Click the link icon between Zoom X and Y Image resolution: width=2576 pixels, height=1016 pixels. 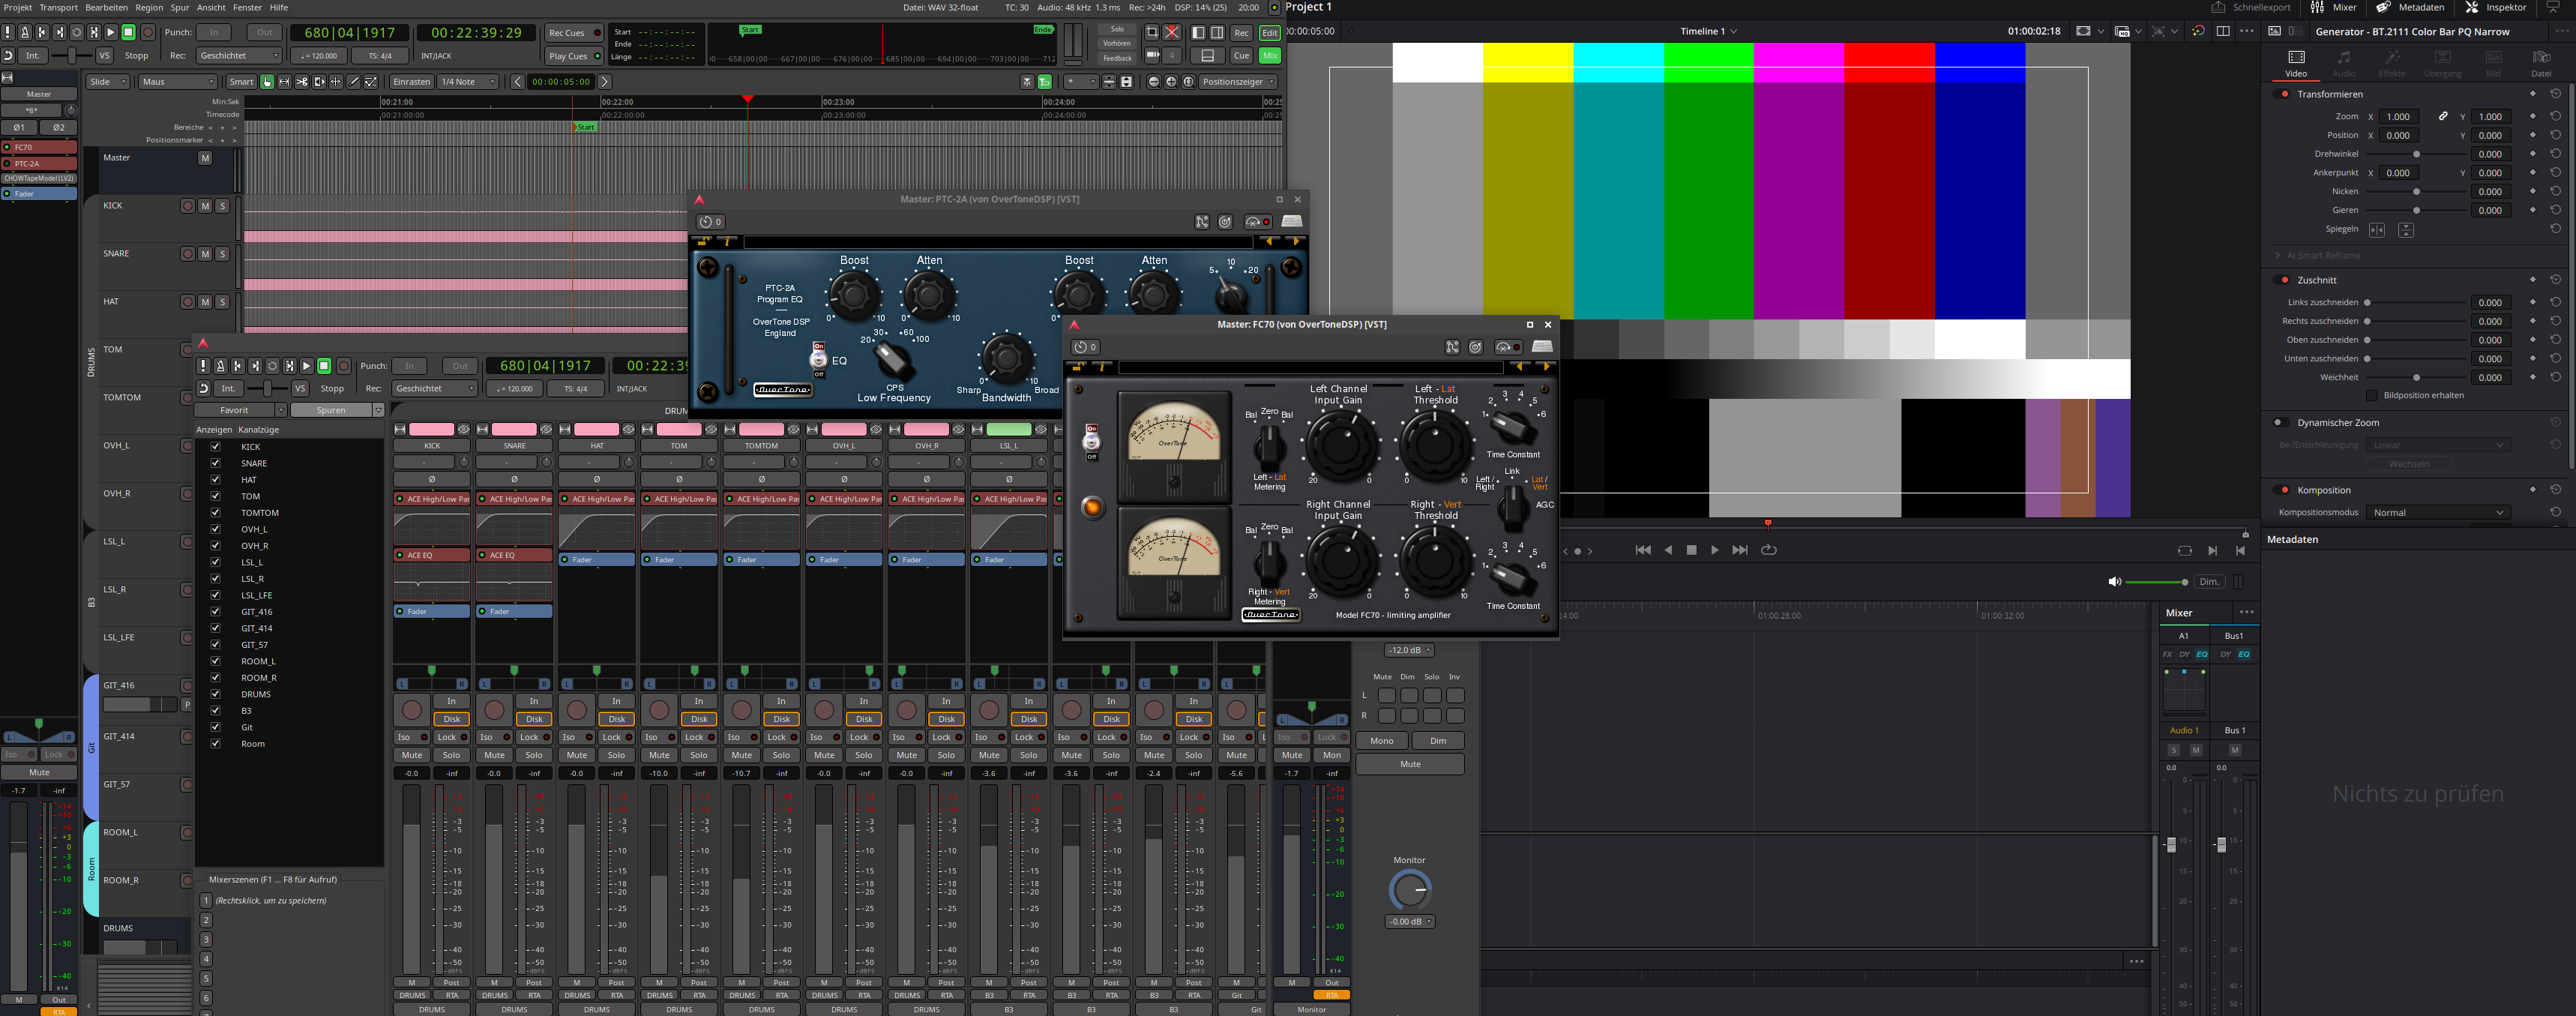pyautogui.click(x=2442, y=116)
